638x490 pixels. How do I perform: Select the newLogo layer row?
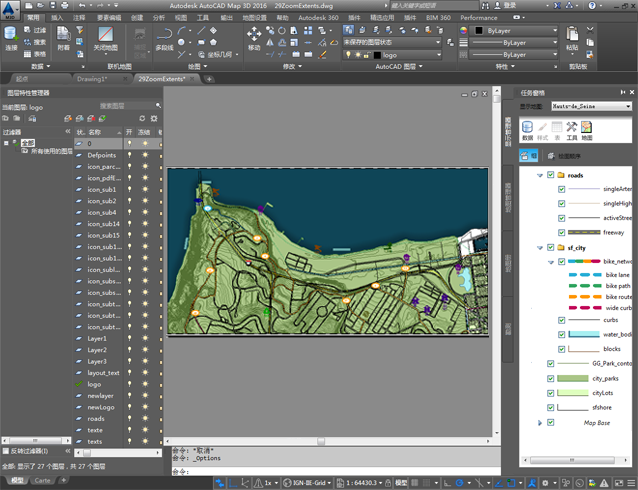tap(101, 407)
